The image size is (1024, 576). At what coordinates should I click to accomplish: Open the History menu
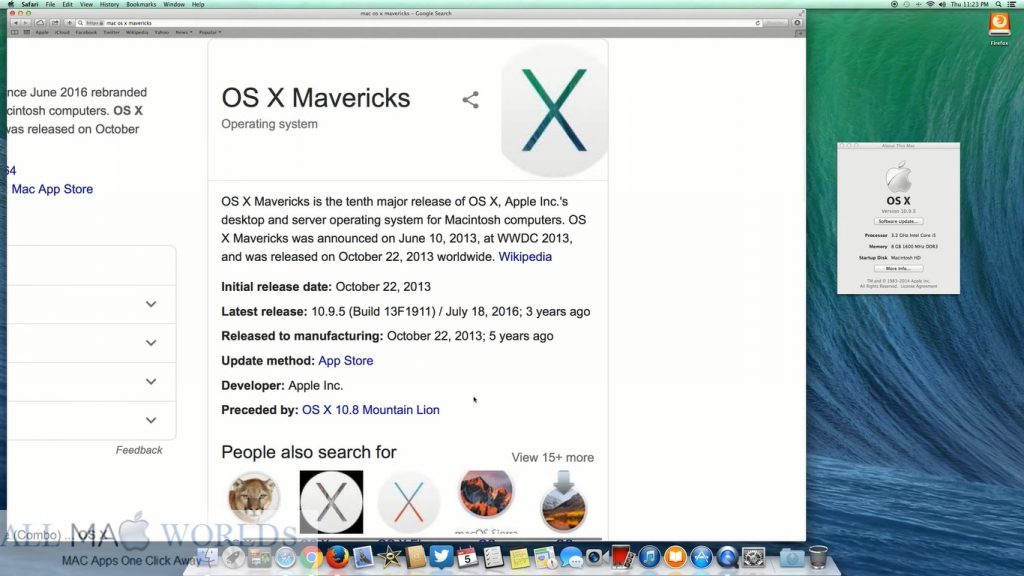pyautogui.click(x=109, y=5)
